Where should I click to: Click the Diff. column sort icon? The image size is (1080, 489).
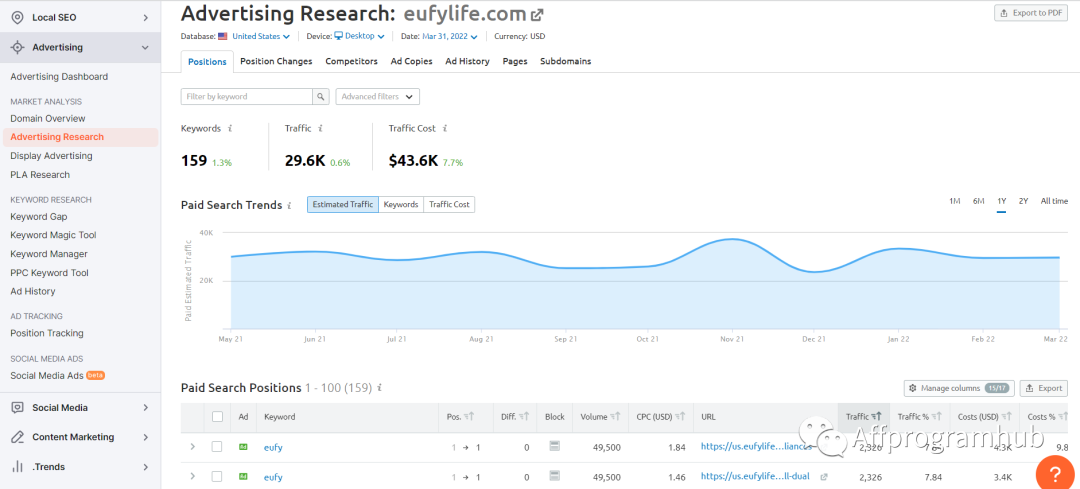(x=524, y=417)
